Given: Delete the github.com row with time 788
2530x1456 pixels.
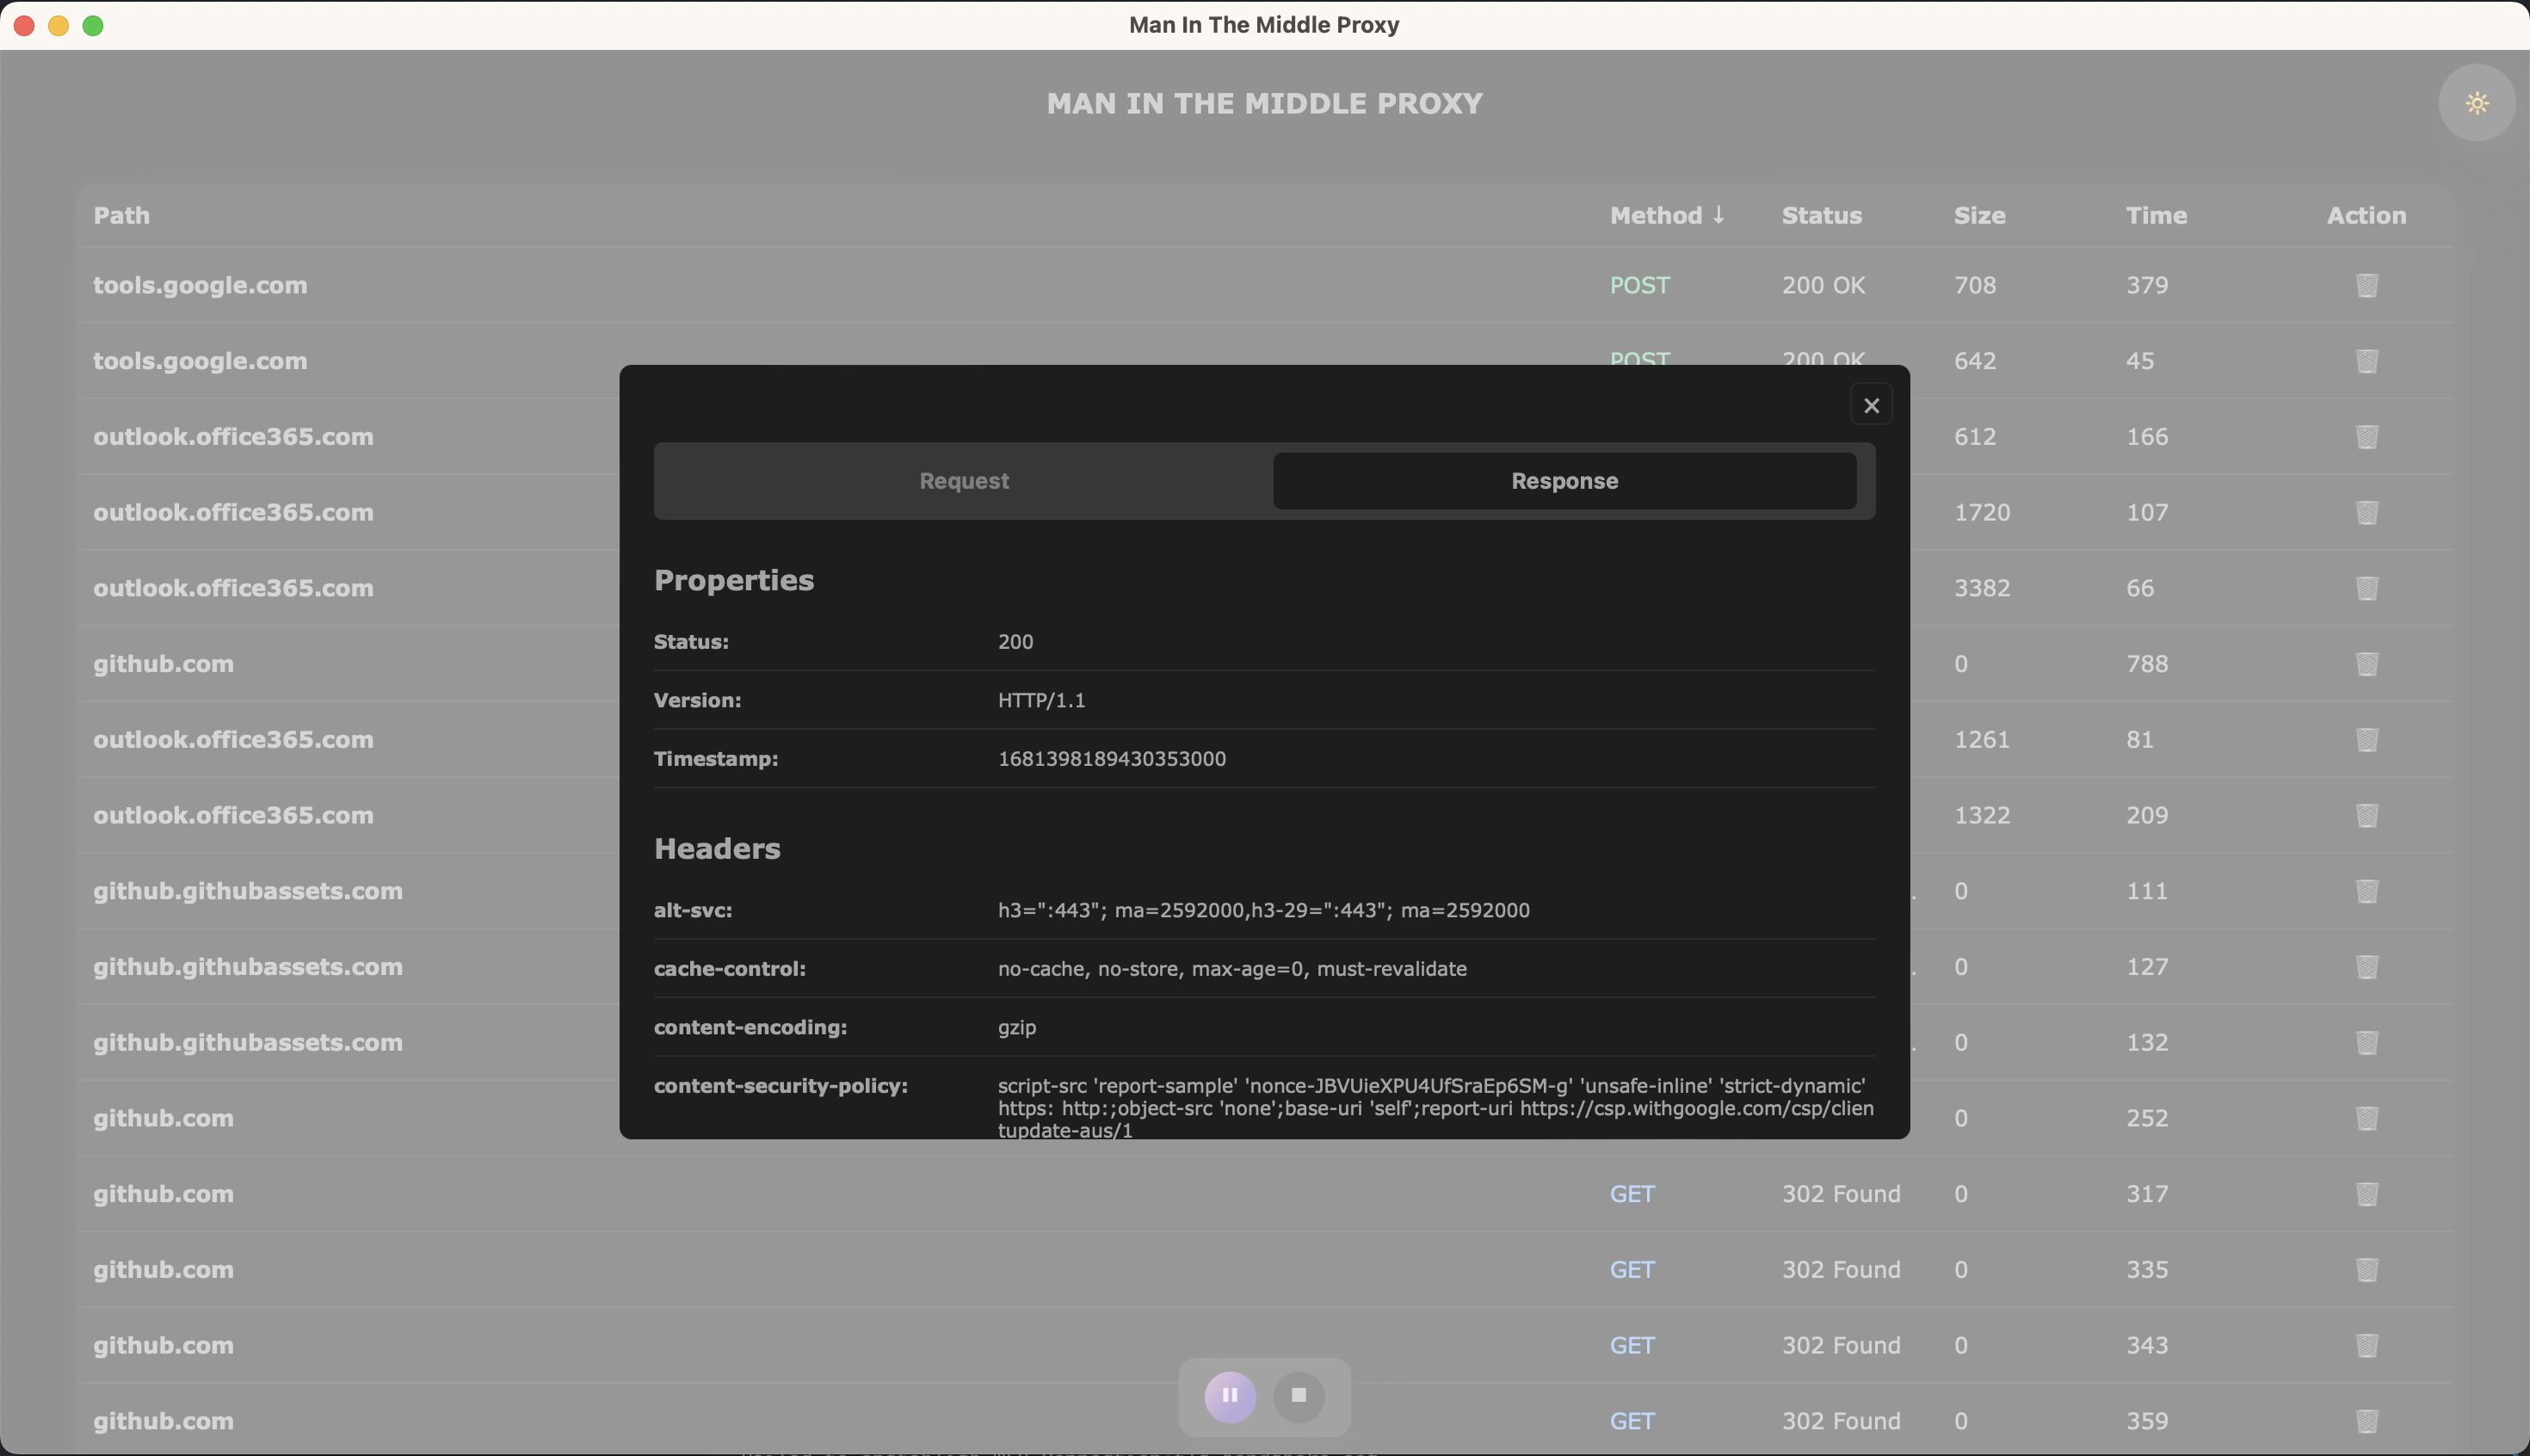Looking at the screenshot, I should tap(2366, 664).
